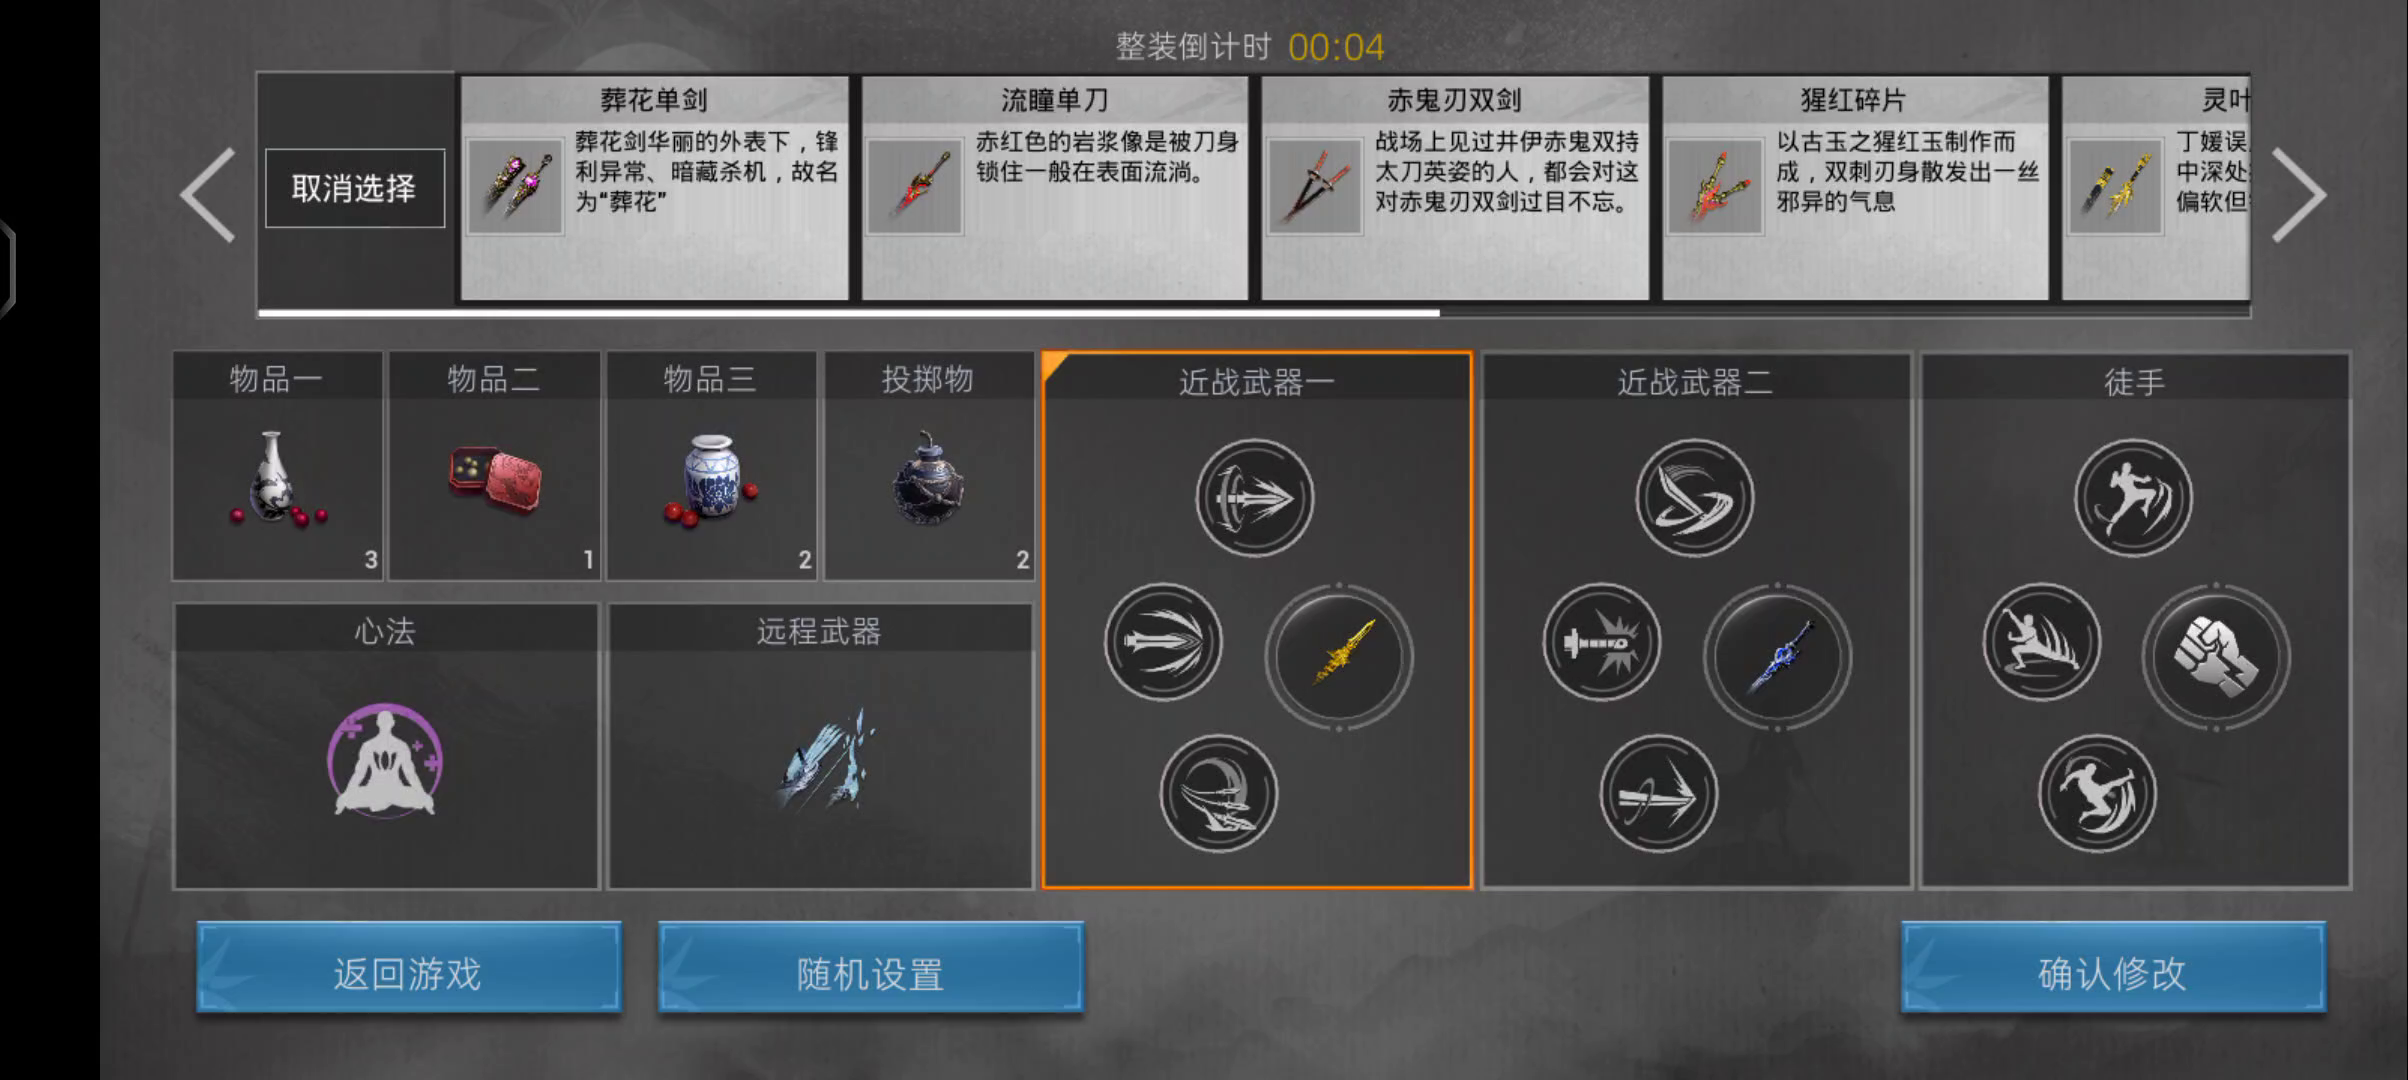Choose the flying kick skill under 徒手

pos(2134,498)
